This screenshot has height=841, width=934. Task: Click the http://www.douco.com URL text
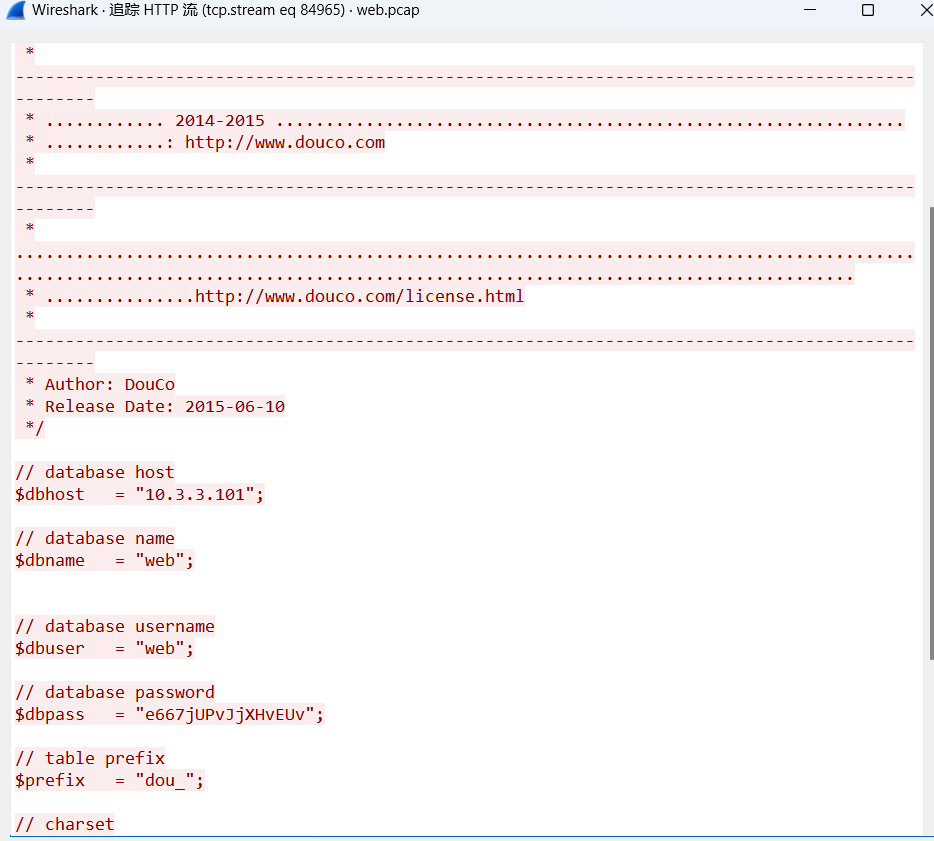[x=285, y=143]
